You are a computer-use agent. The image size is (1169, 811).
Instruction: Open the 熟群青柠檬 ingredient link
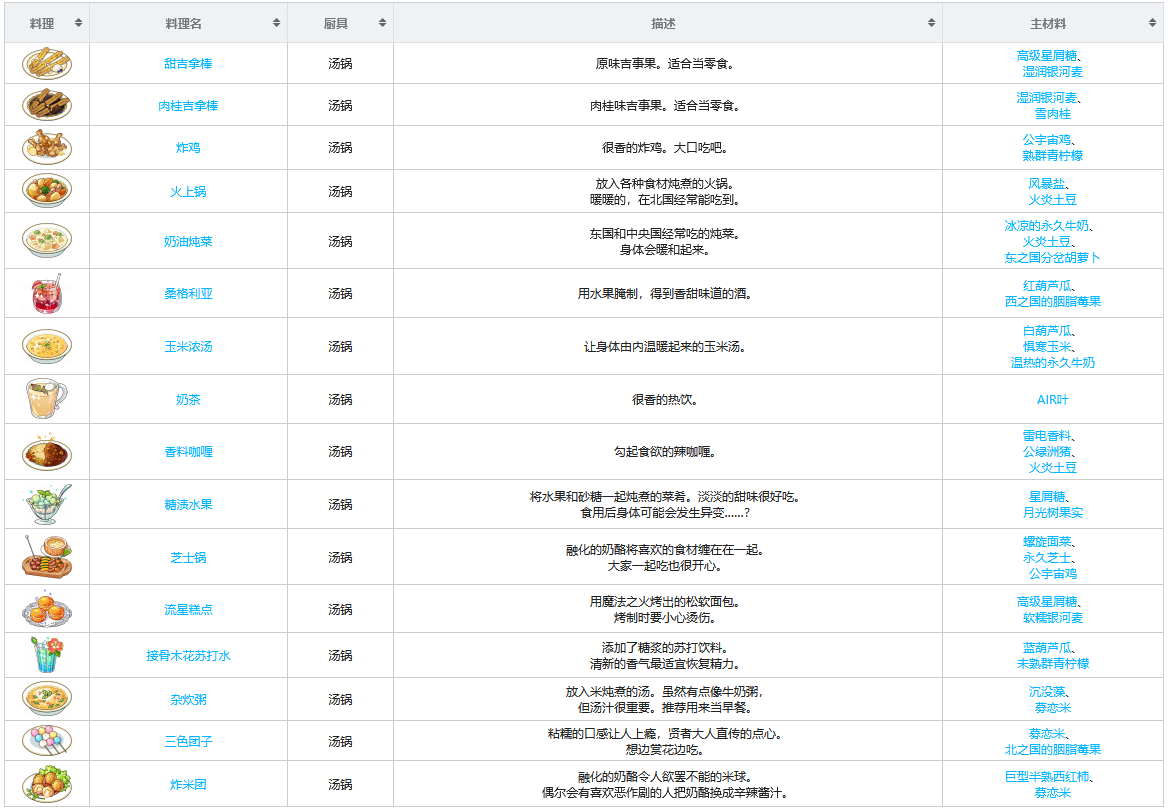[x=1052, y=155]
